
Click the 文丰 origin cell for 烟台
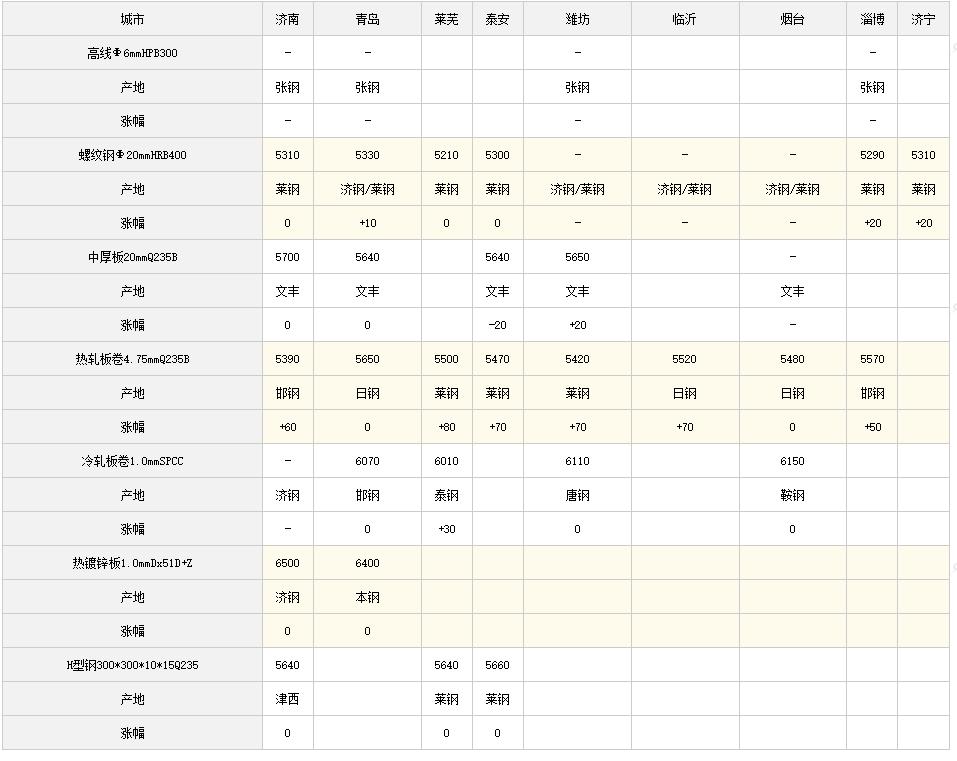(x=792, y=291)
